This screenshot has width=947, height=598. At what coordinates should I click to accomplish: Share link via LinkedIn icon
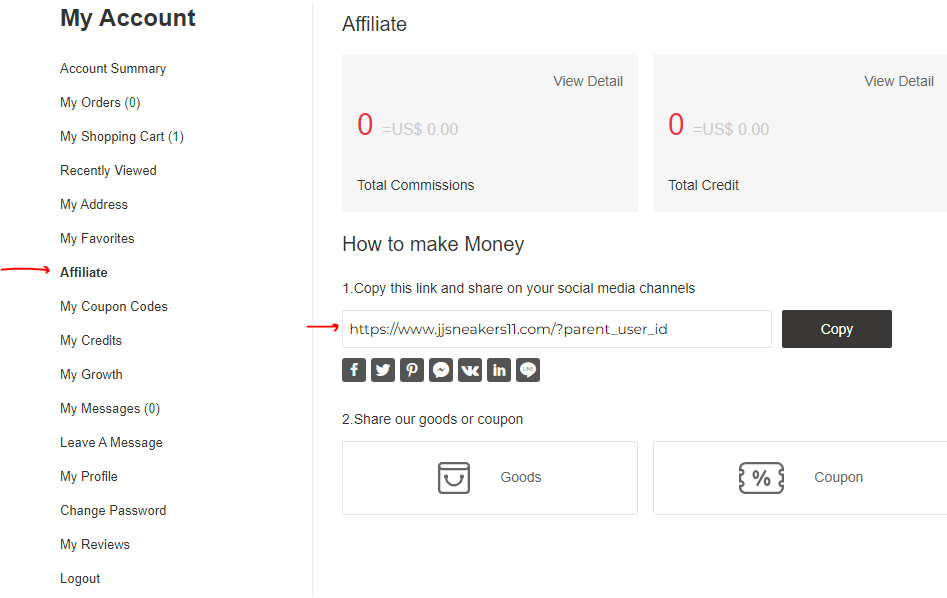[x=499, y=370]
